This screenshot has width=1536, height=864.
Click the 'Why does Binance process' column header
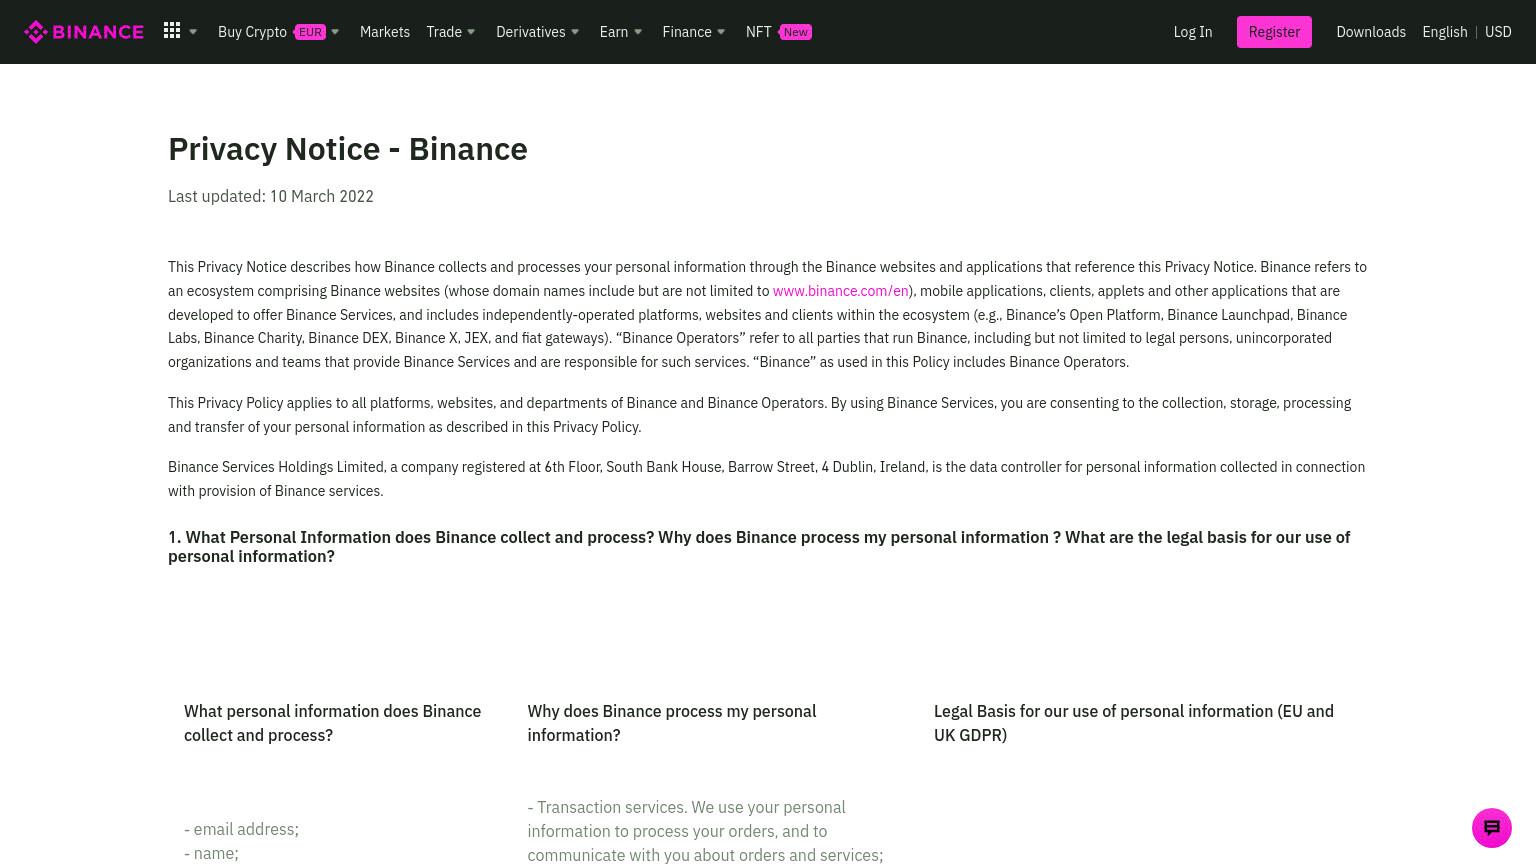pos(672,723)
